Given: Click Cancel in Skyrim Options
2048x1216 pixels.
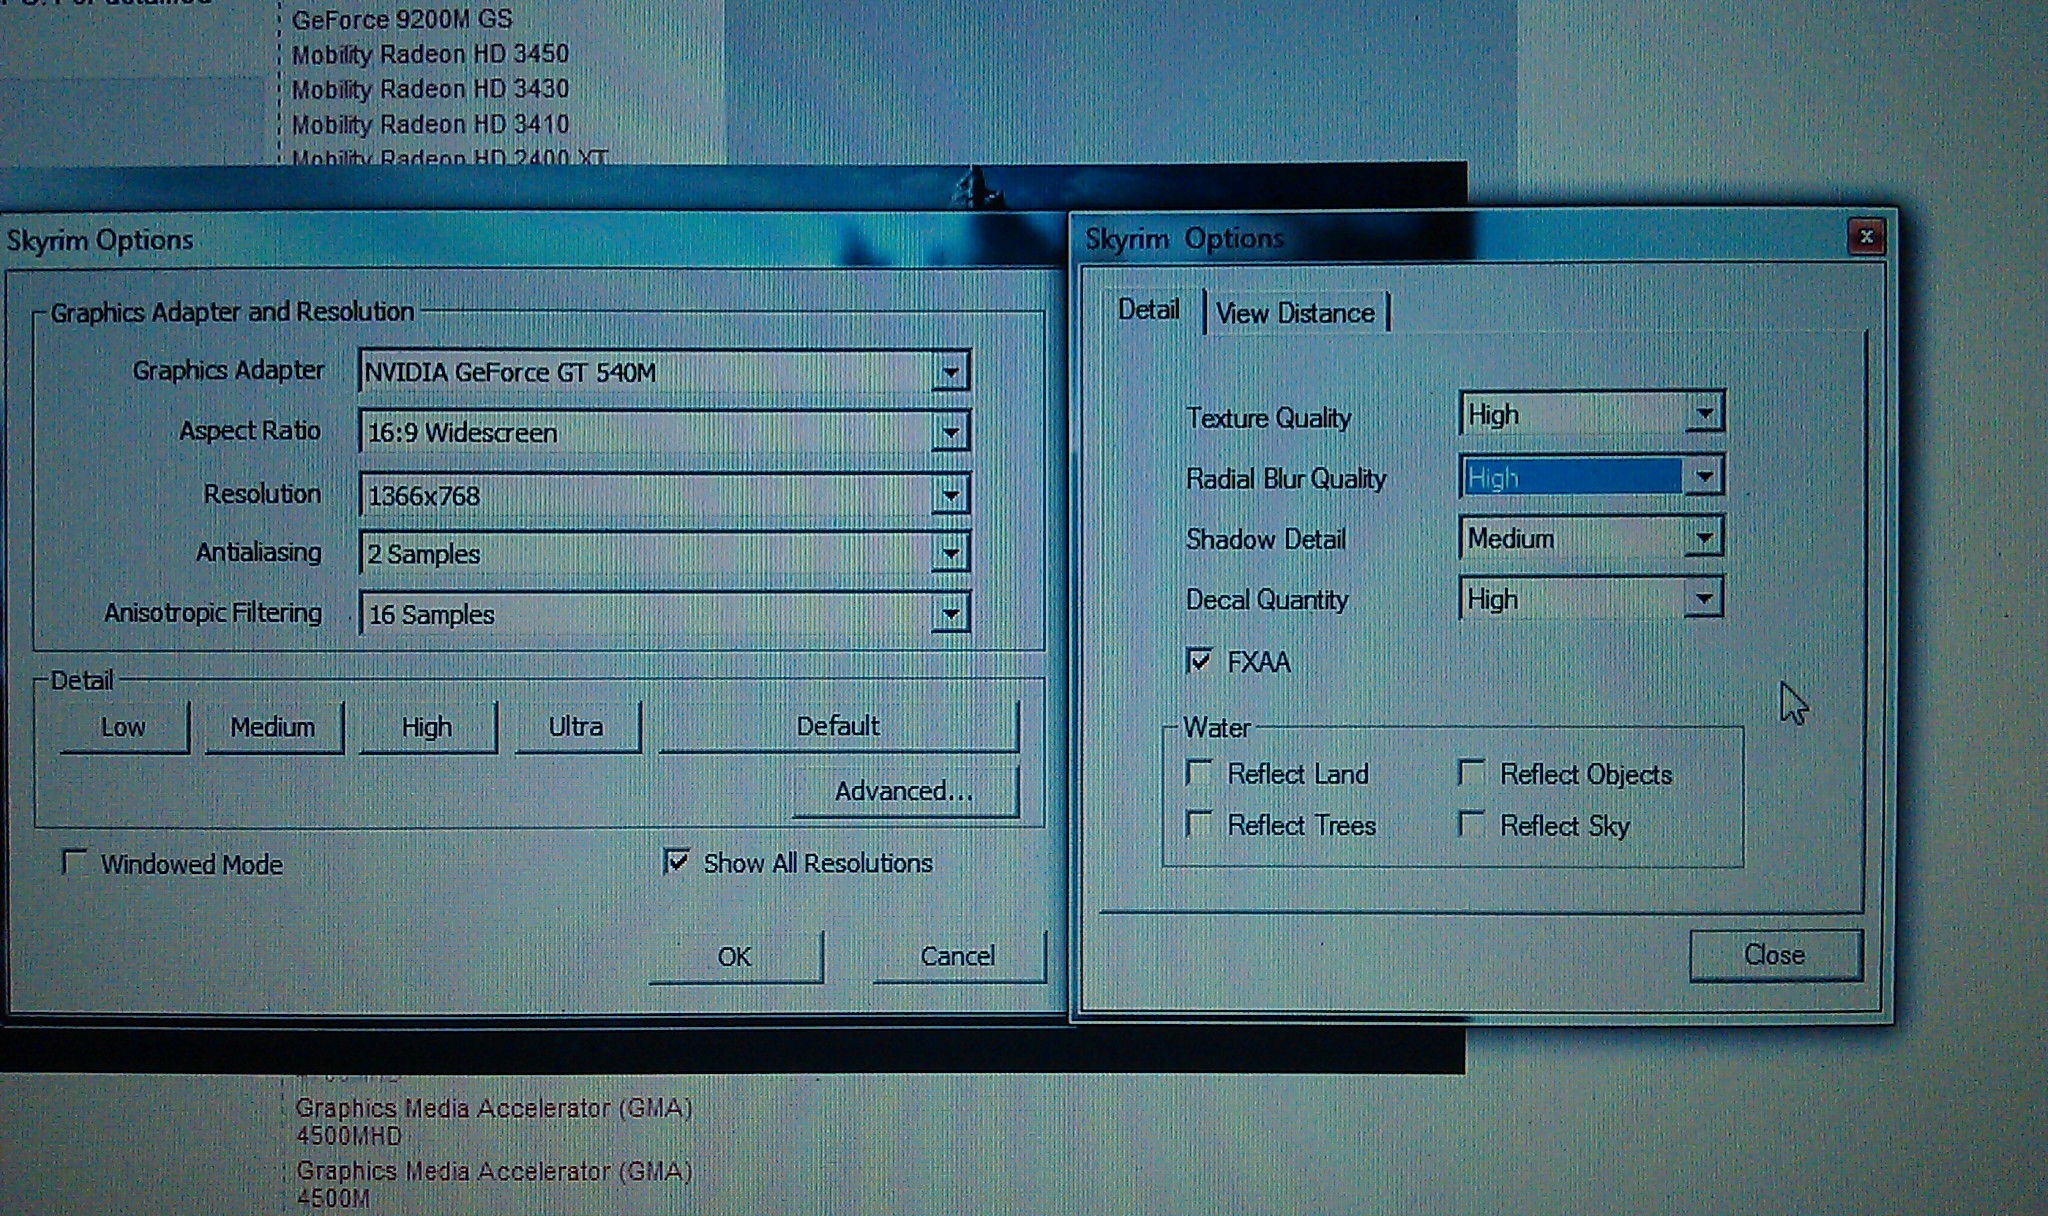Looking at the screenshot, I should pos(958,957).
